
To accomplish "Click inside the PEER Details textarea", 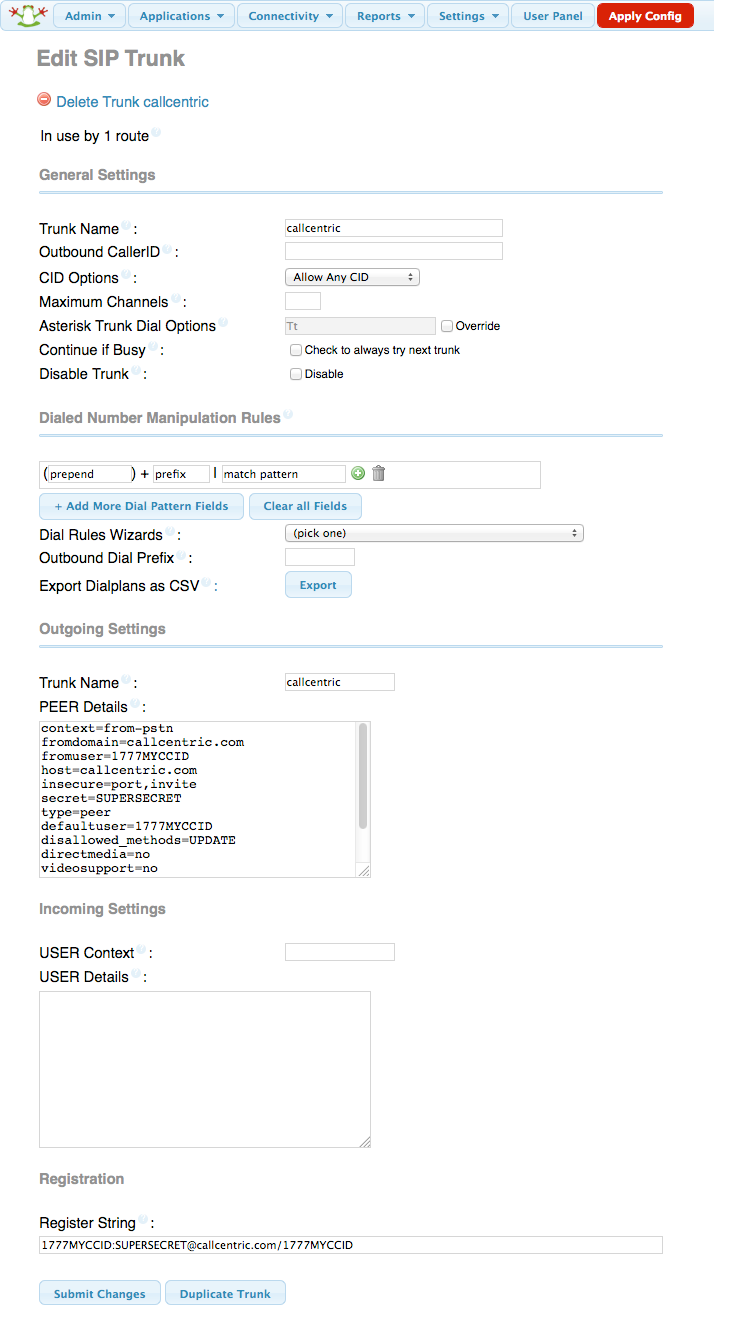I will [x=205, y=799].
